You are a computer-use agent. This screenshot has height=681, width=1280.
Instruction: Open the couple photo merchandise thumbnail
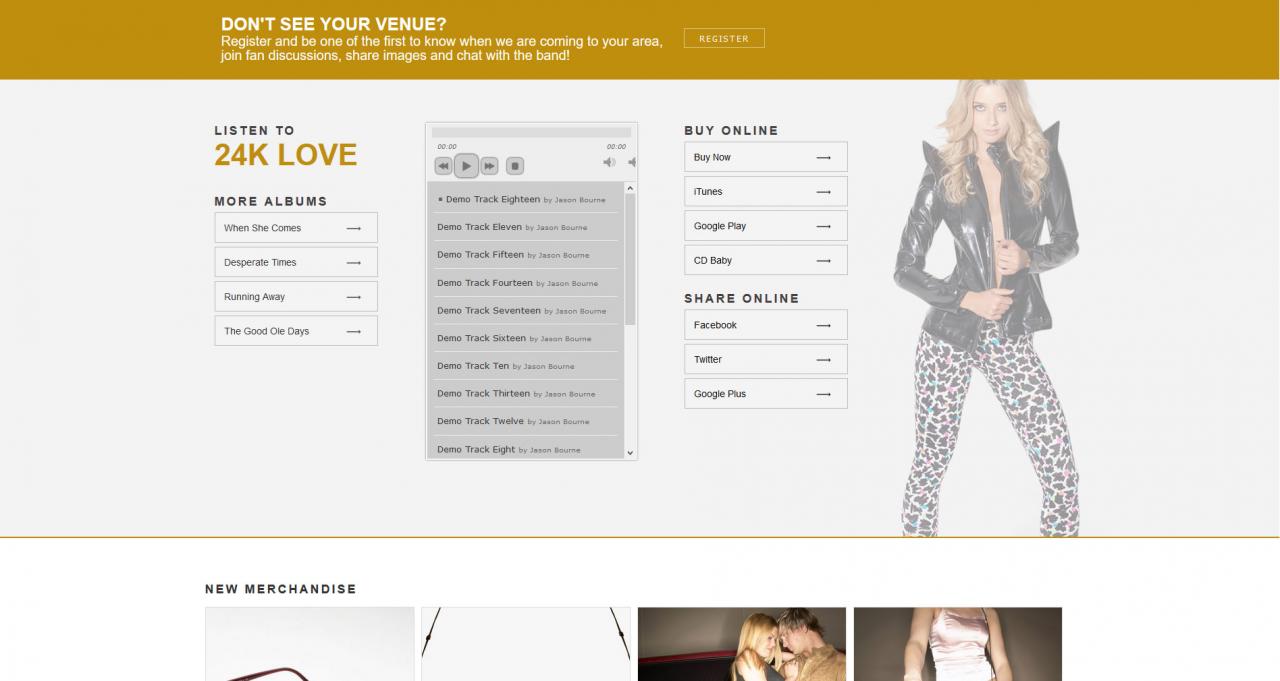[x=742, y=644]
